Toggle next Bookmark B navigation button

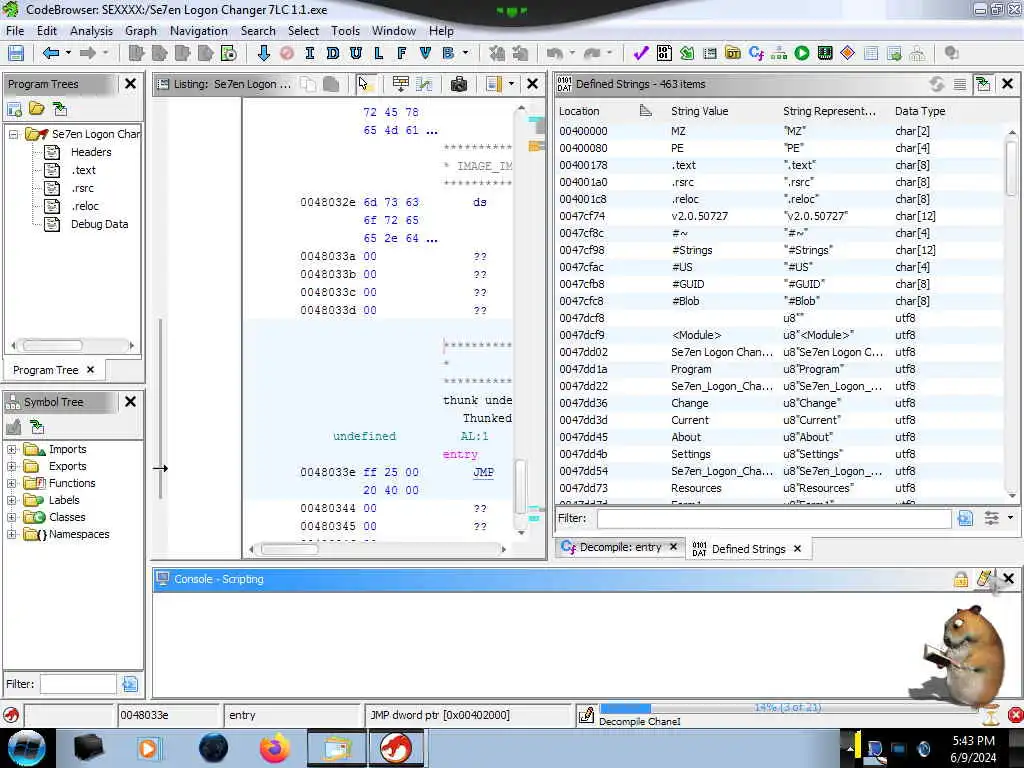[x=449, y=54]
